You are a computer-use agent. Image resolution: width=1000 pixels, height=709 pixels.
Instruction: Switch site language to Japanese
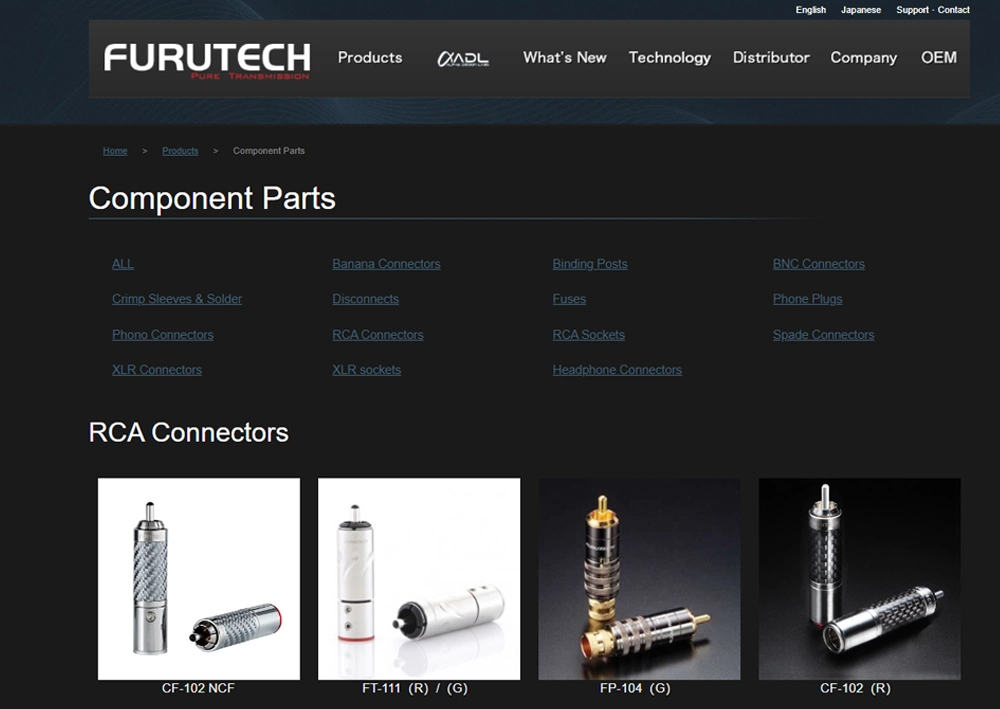tap(861, 10)
